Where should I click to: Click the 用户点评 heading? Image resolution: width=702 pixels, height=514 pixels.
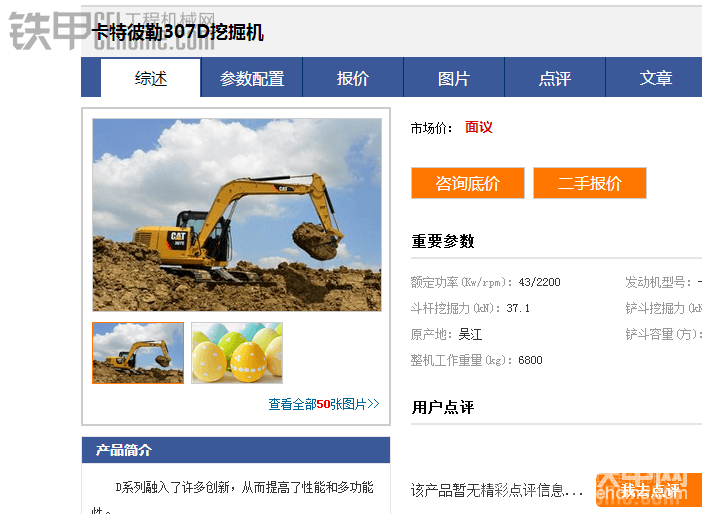click(x=443, y=407)
